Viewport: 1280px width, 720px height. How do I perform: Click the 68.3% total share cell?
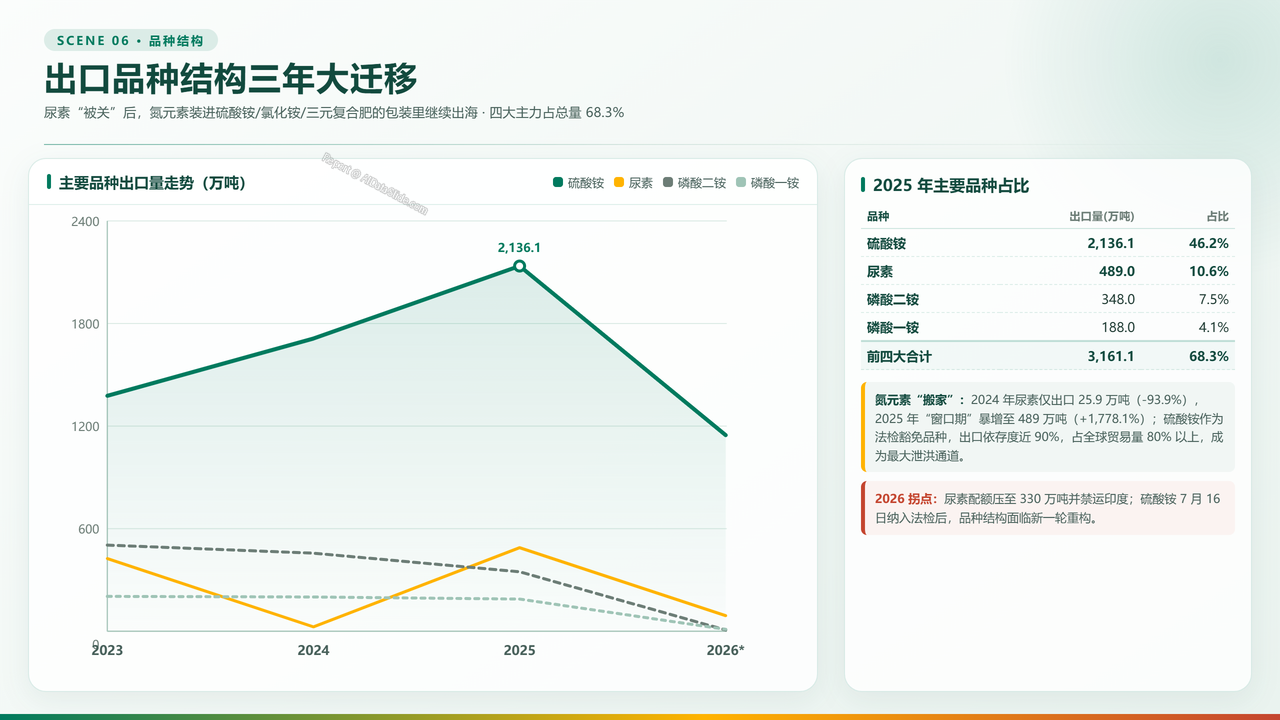click(x=1209, y=356)
